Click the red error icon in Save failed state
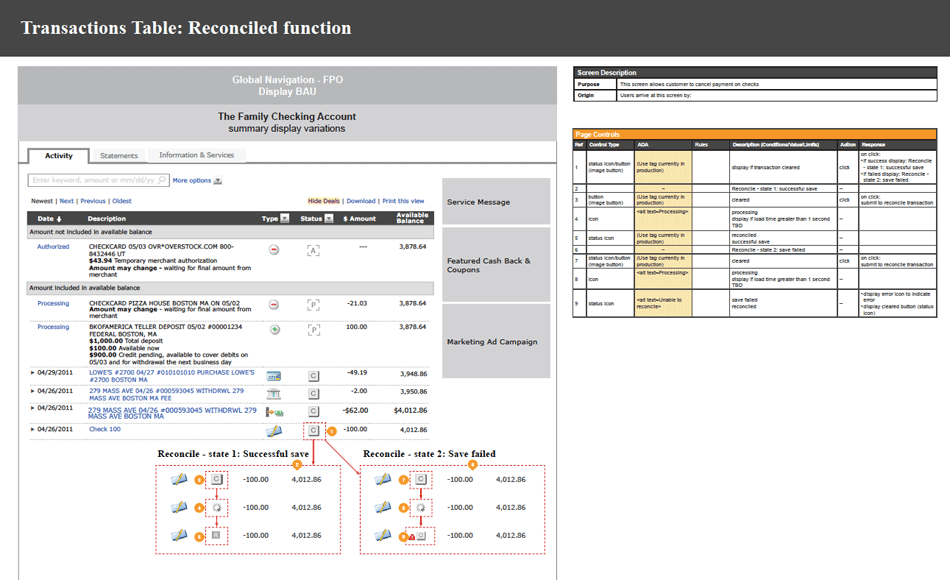The image size is (950, 580). (x=410, y=536)
